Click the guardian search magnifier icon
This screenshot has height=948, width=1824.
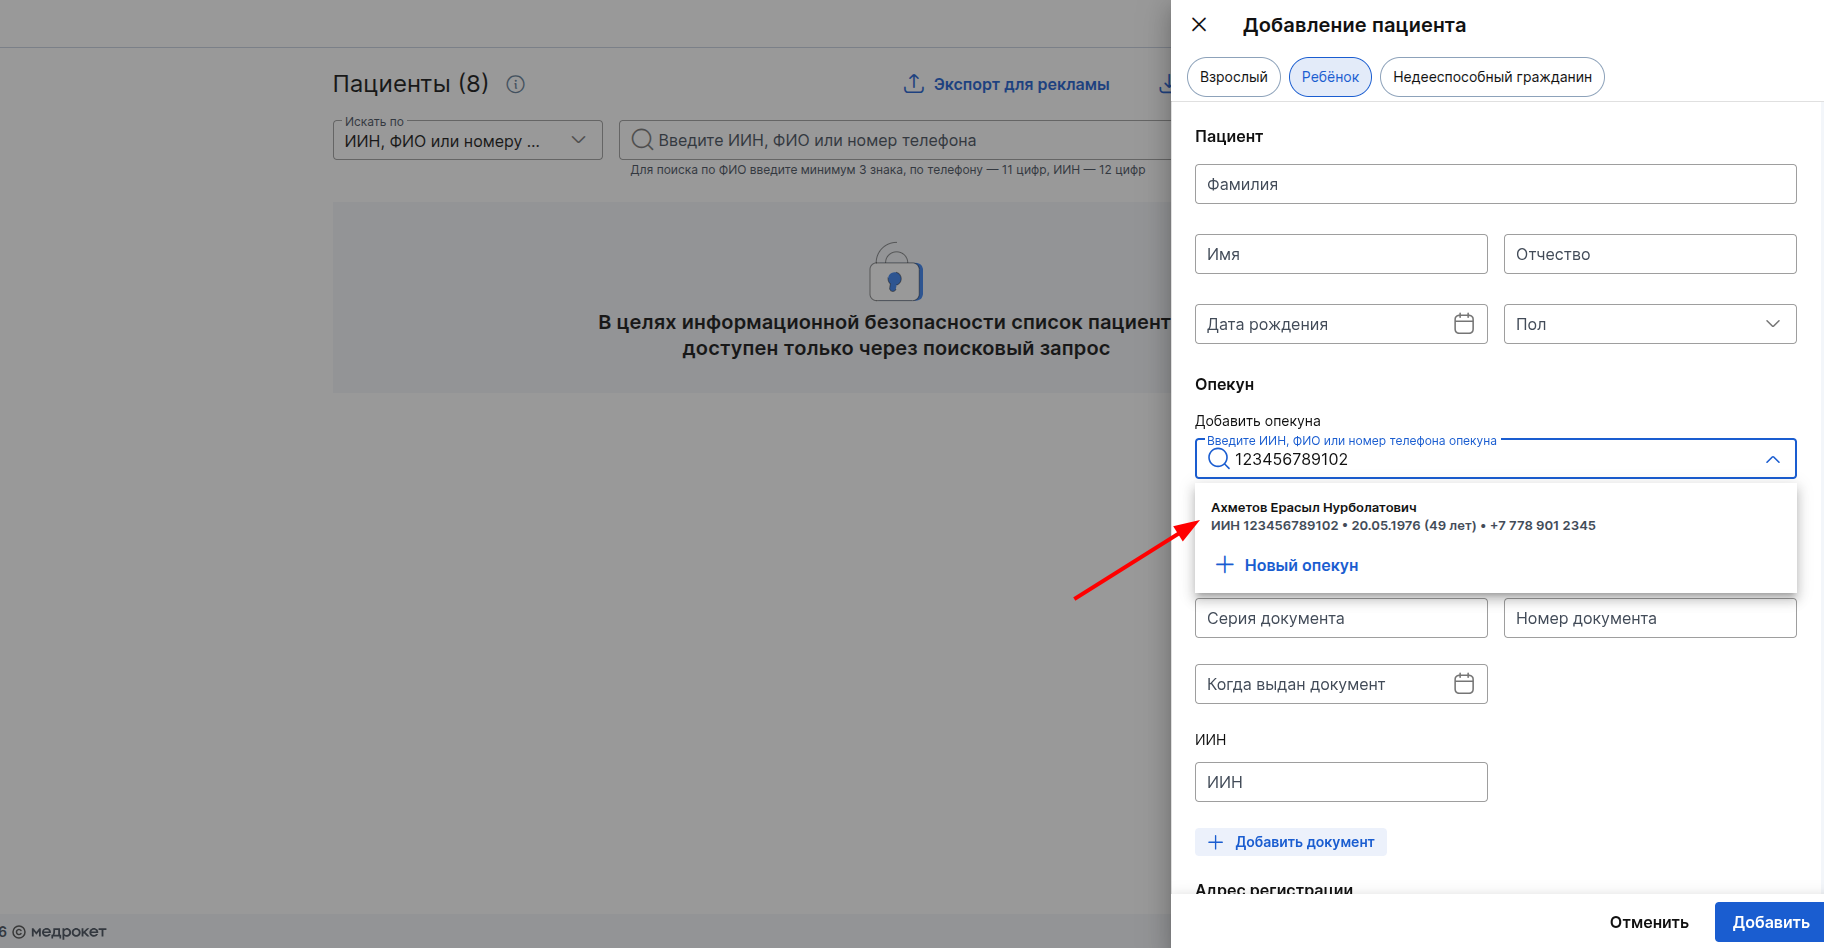pos(1218,459)
